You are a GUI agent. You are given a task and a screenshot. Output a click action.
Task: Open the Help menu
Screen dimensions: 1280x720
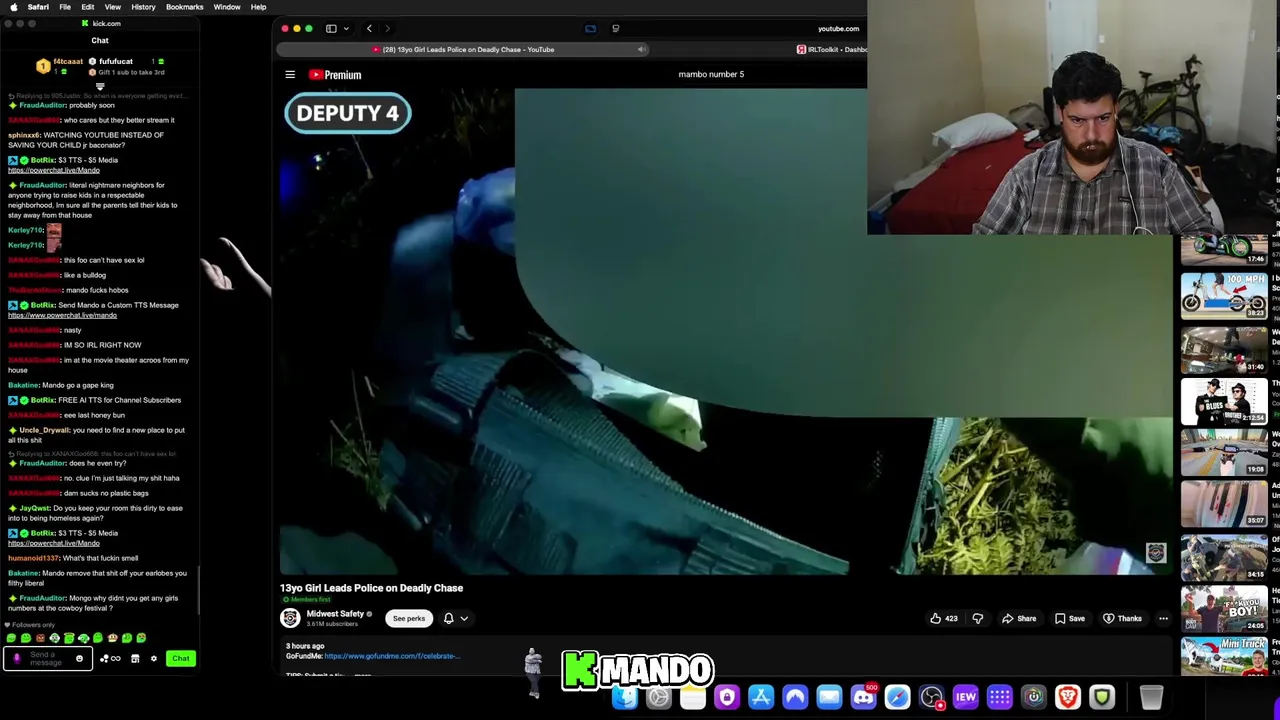(258, 7)
